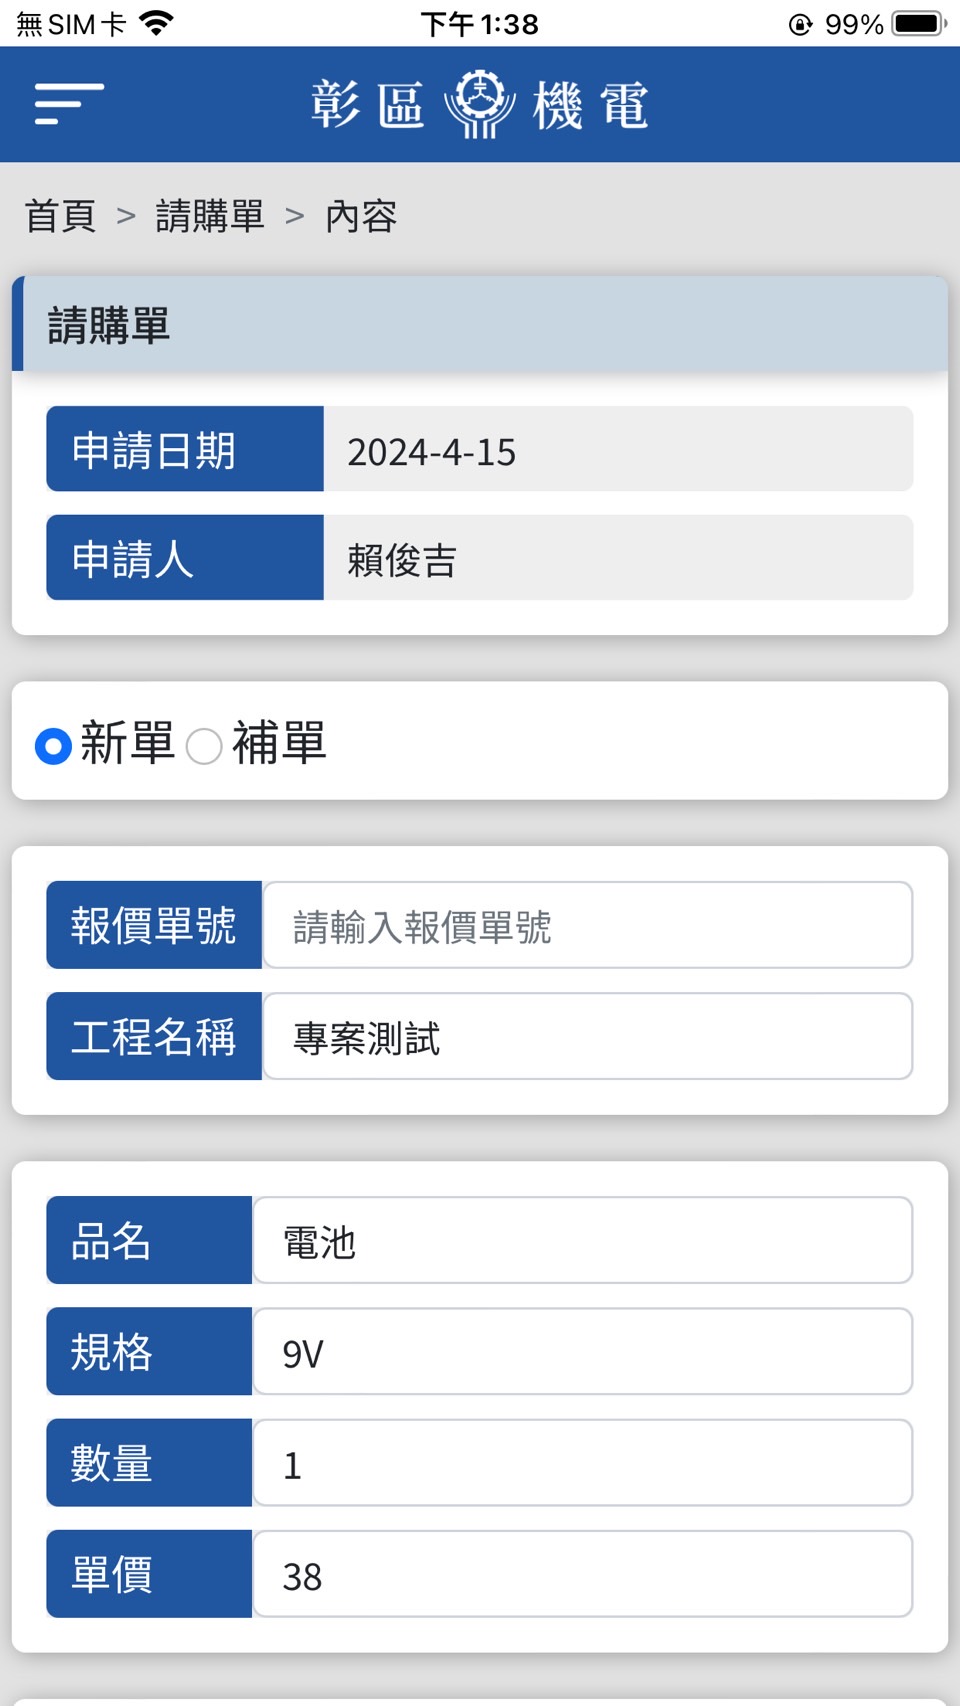The image size is (960, 1706).
Task: Tap the 彰區機電 title text
Action: coord(590,105)
